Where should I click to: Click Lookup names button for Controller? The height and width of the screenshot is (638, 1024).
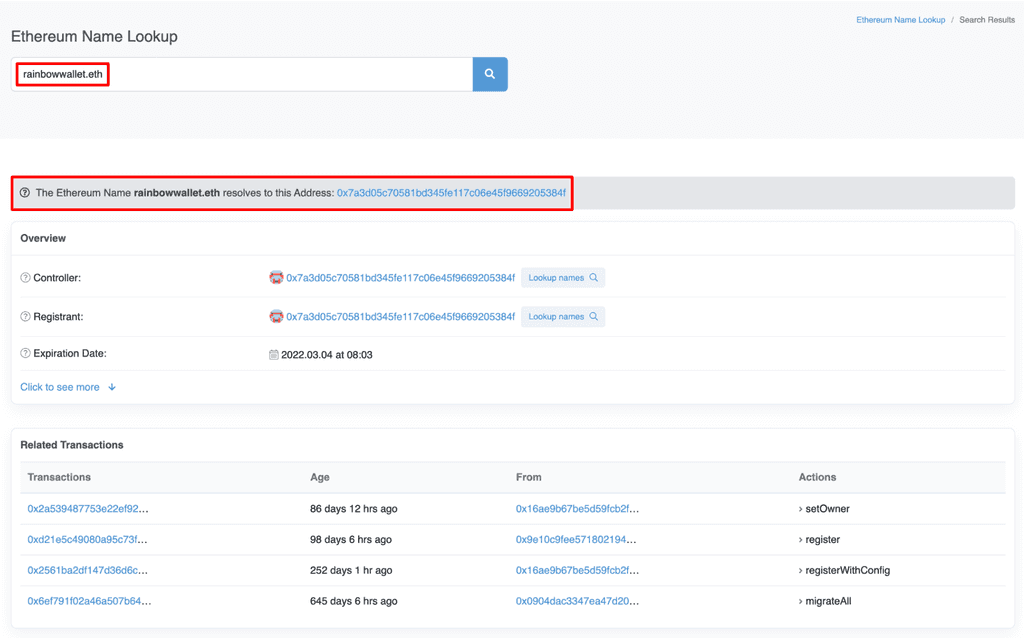coord(563,278)
